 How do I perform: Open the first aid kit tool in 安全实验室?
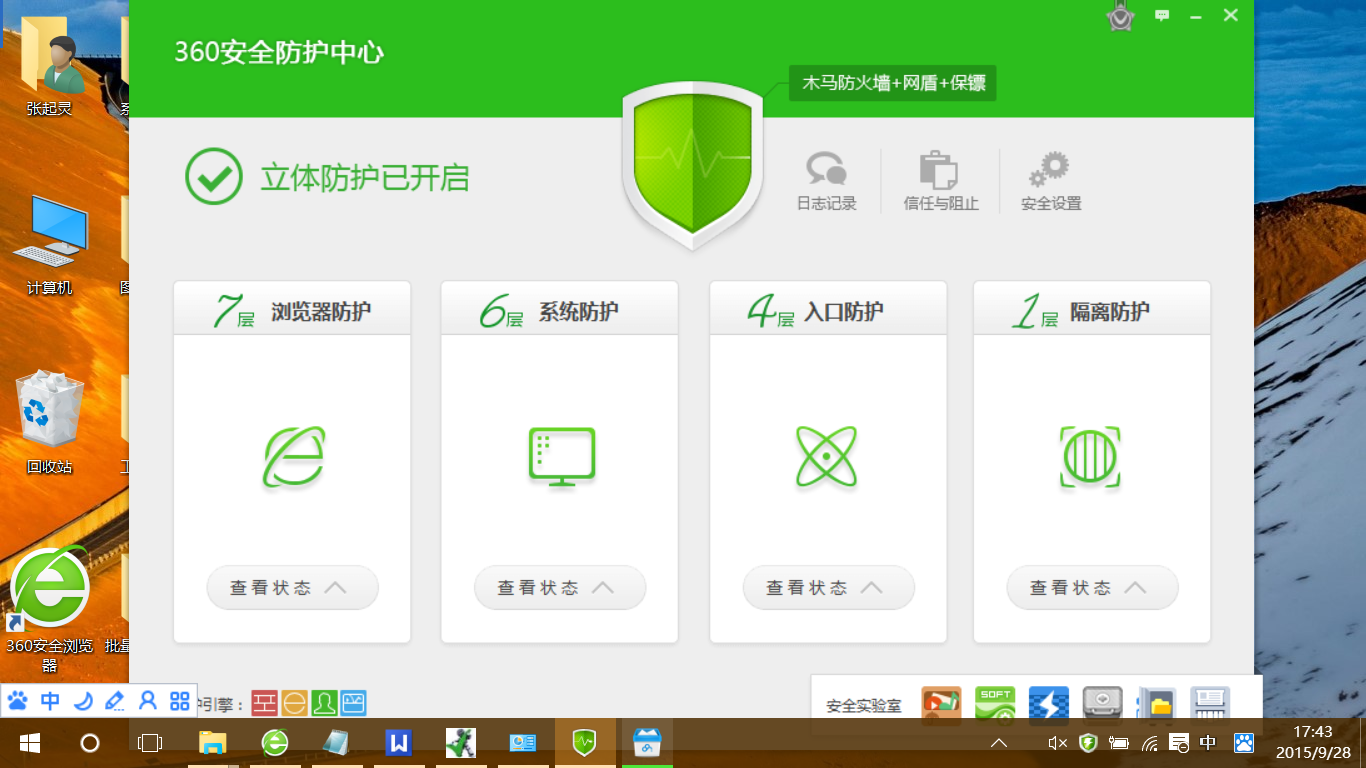(1100, 703)
